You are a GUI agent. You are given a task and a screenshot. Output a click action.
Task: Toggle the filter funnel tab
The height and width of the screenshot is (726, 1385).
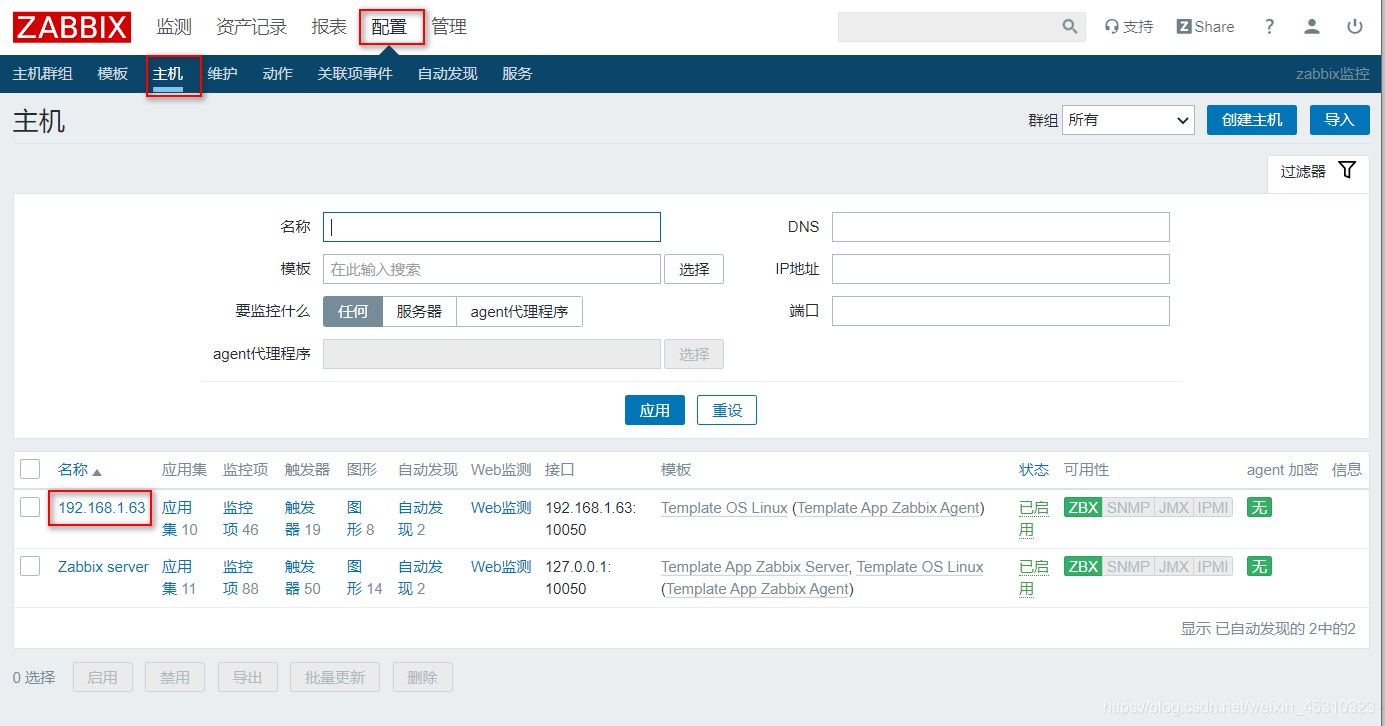point(1318,171)
